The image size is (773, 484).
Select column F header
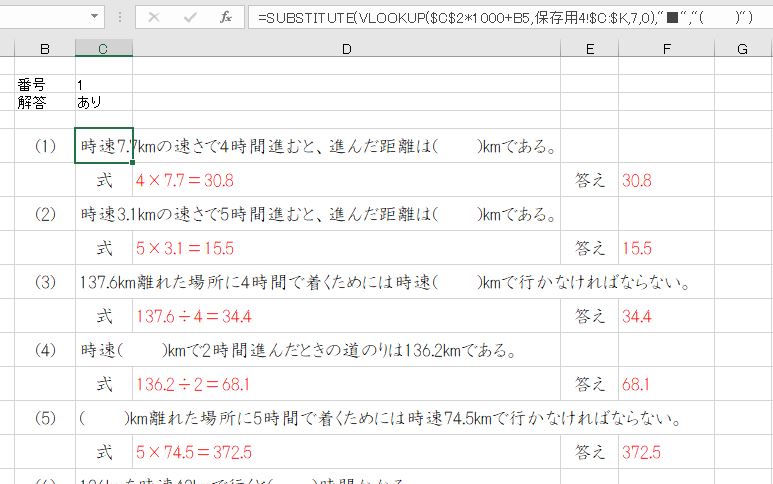coord(667,49)
